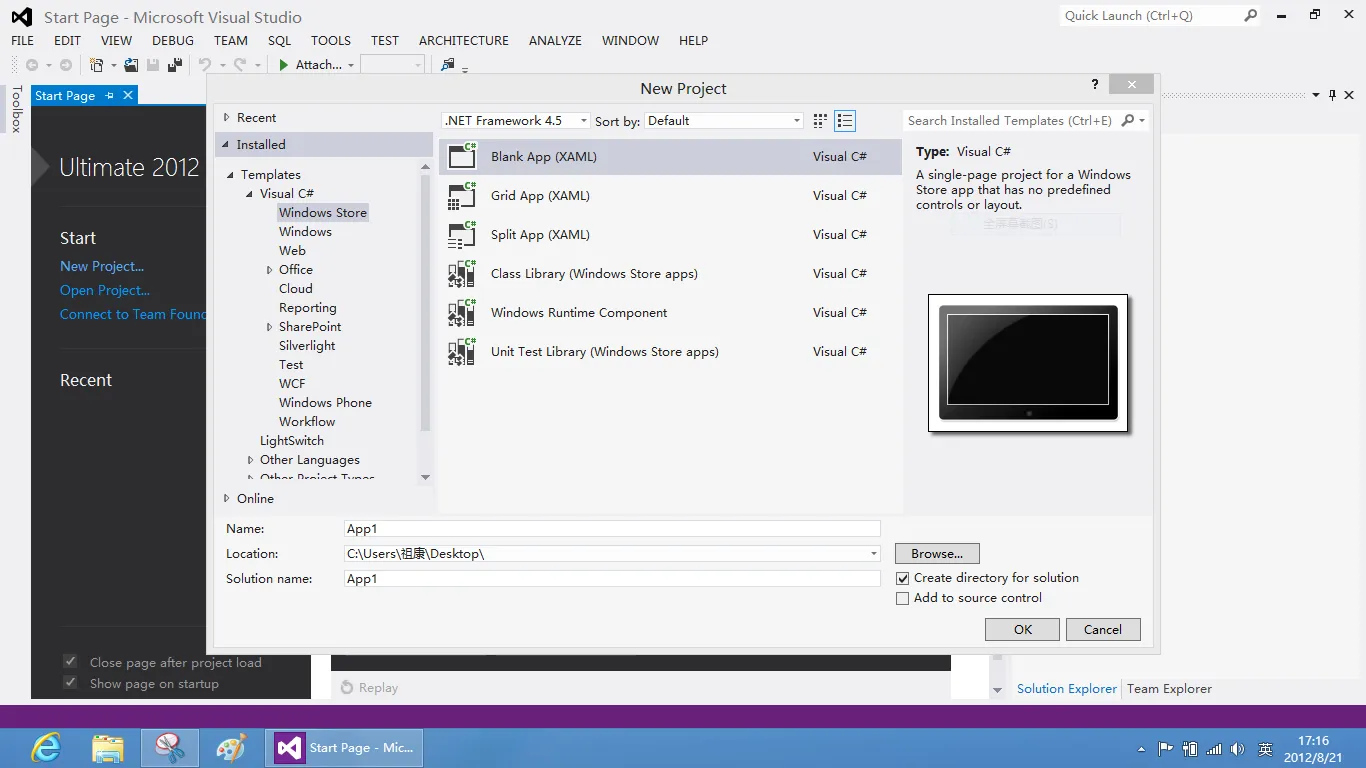Switch to small icons template view

pos(820,121)
